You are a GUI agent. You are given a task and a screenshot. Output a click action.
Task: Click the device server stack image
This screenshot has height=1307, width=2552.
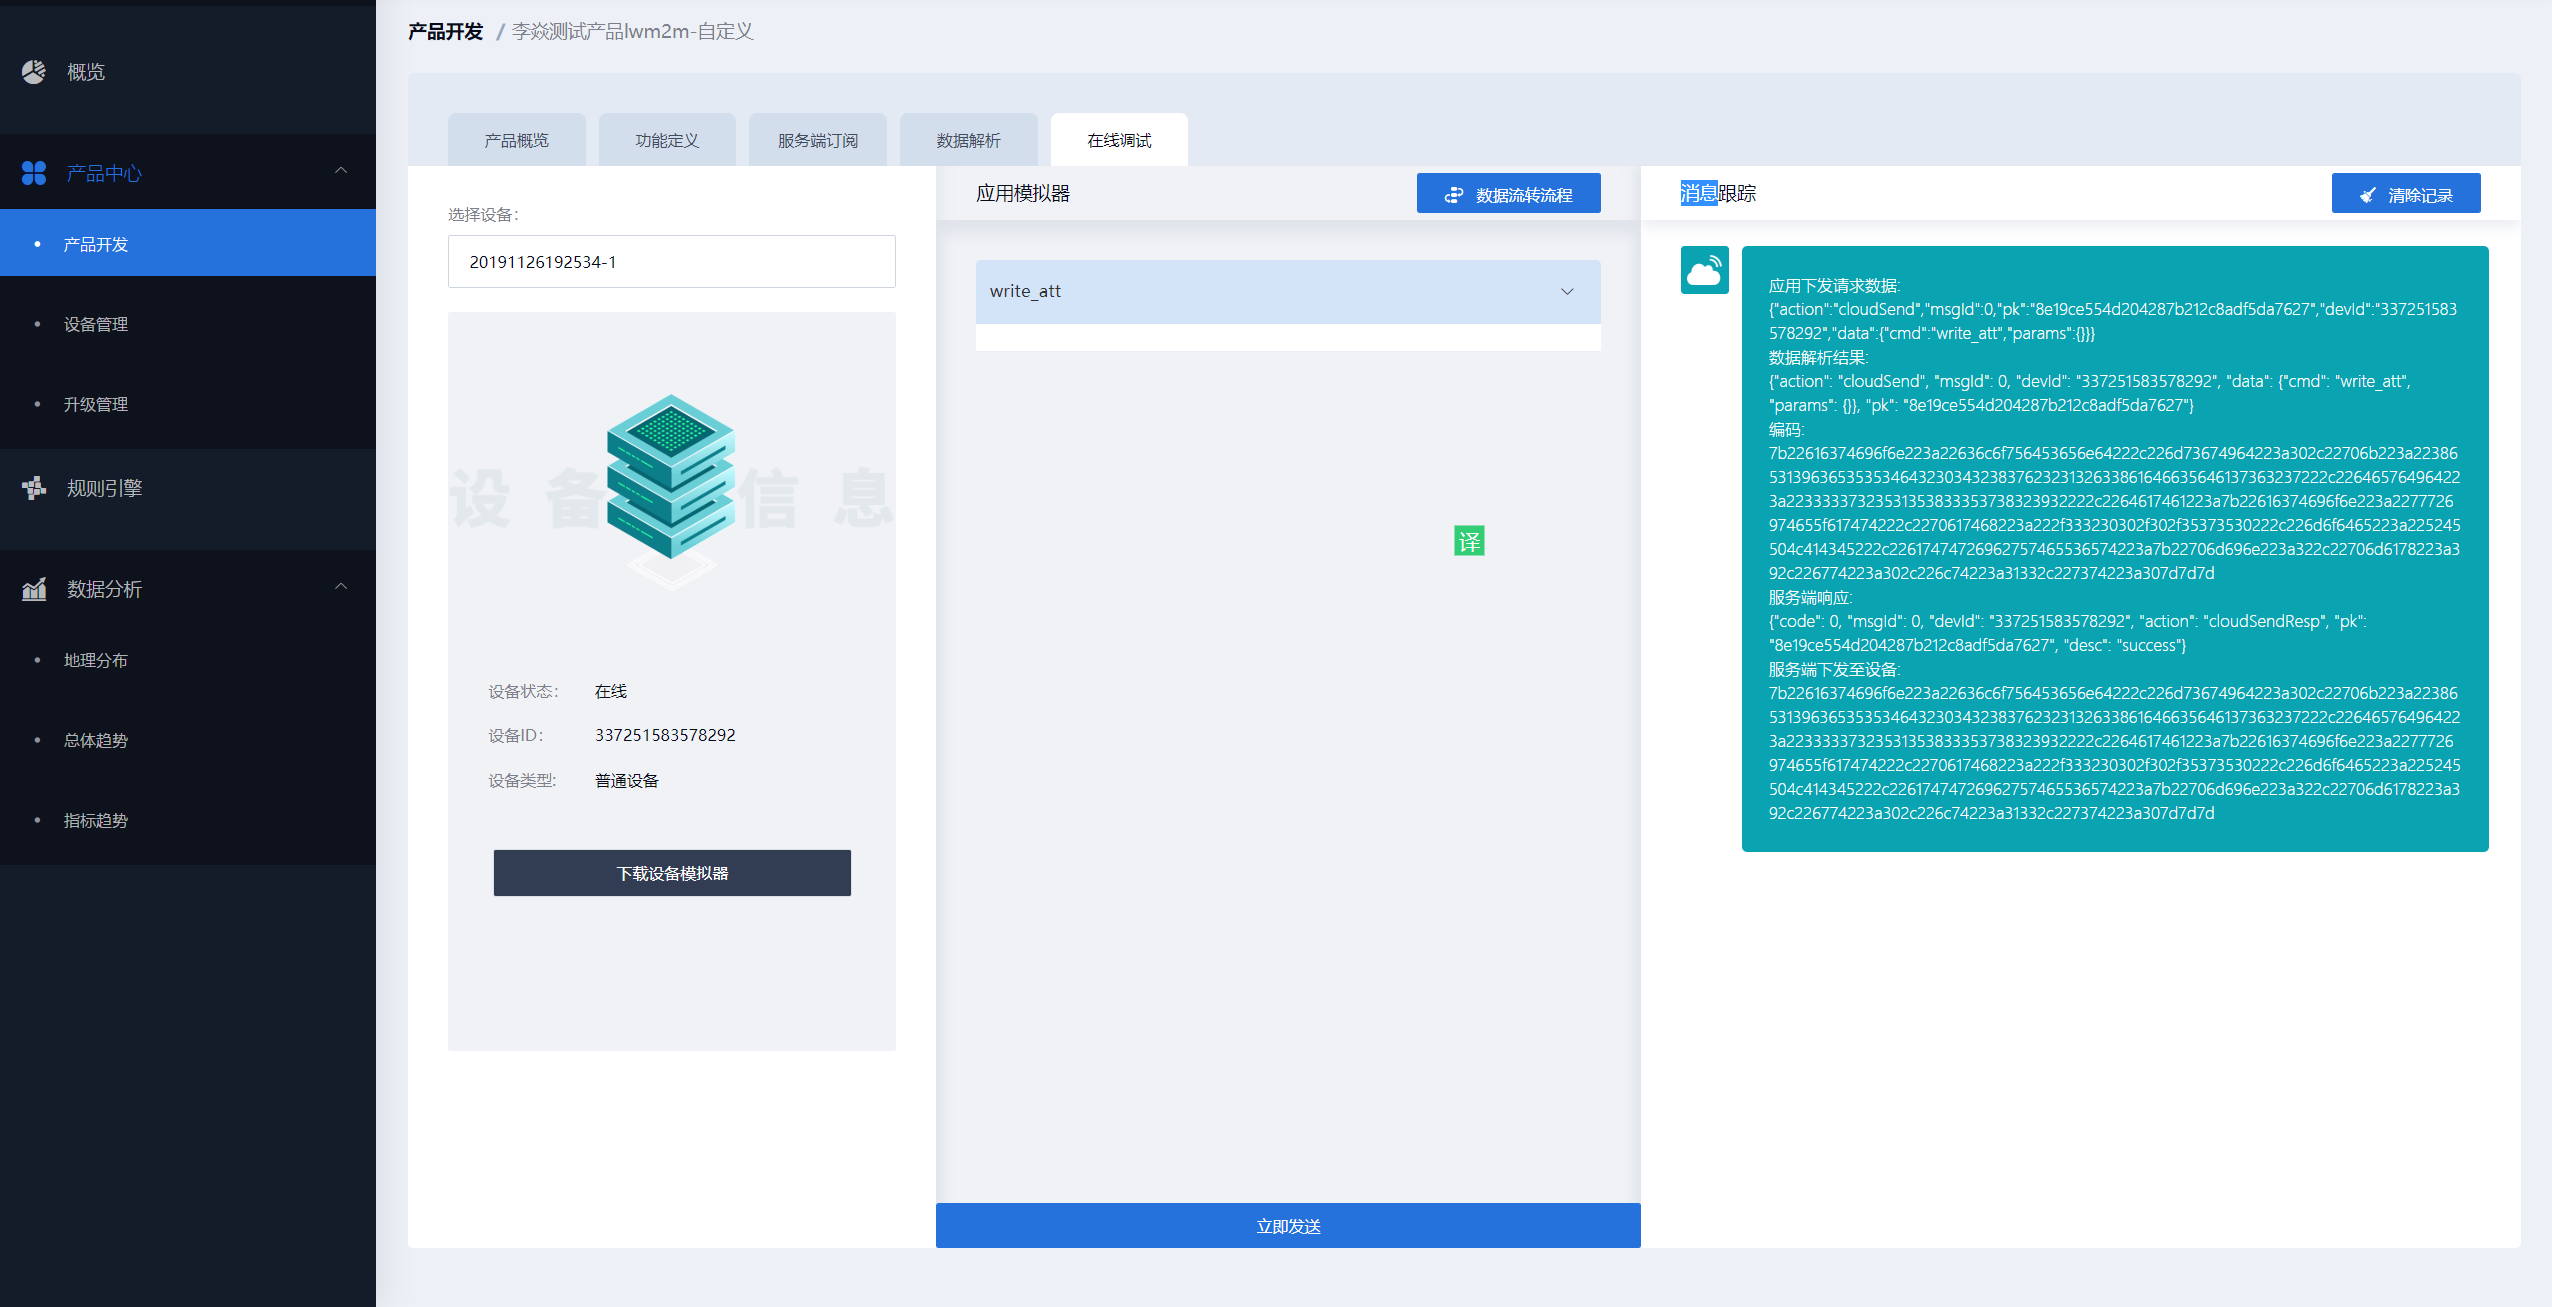click(671, 477)
